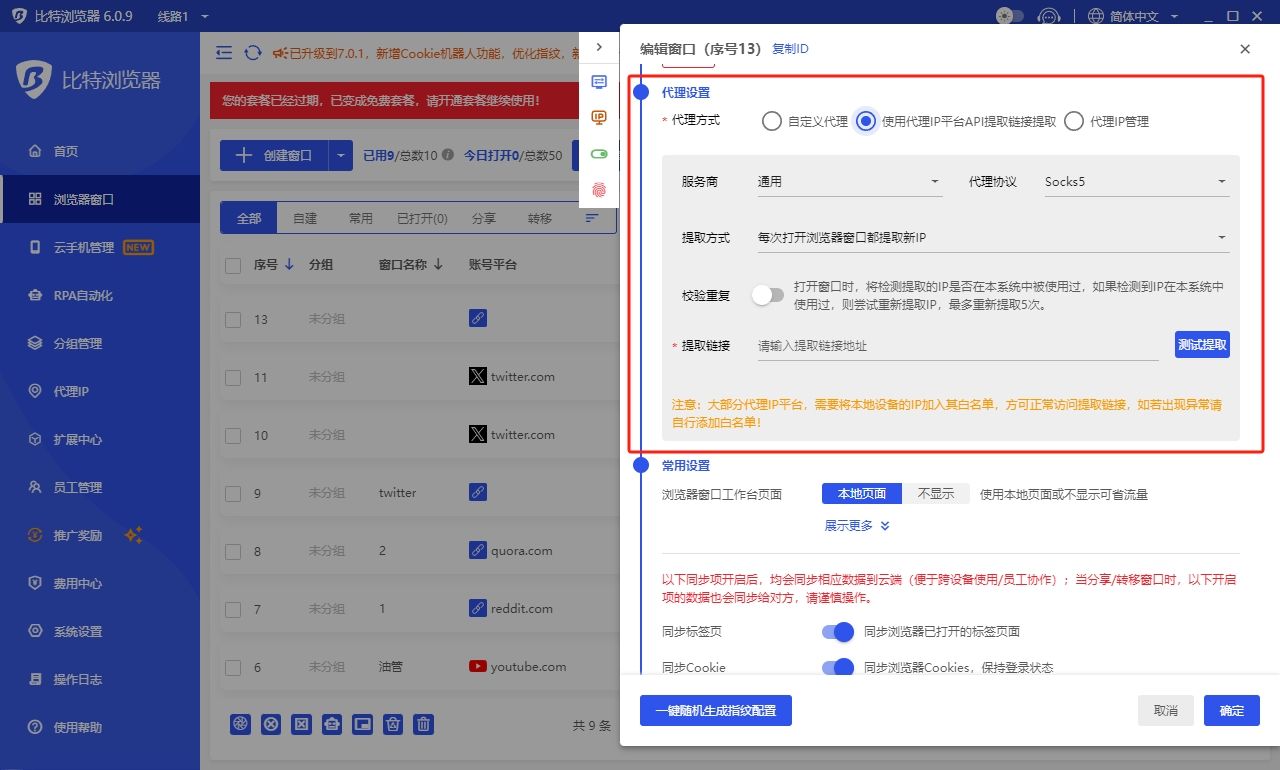Select the 自定义代理 radio button
The width and height of the screenshot is (1280, 770).
coord(771,120)
